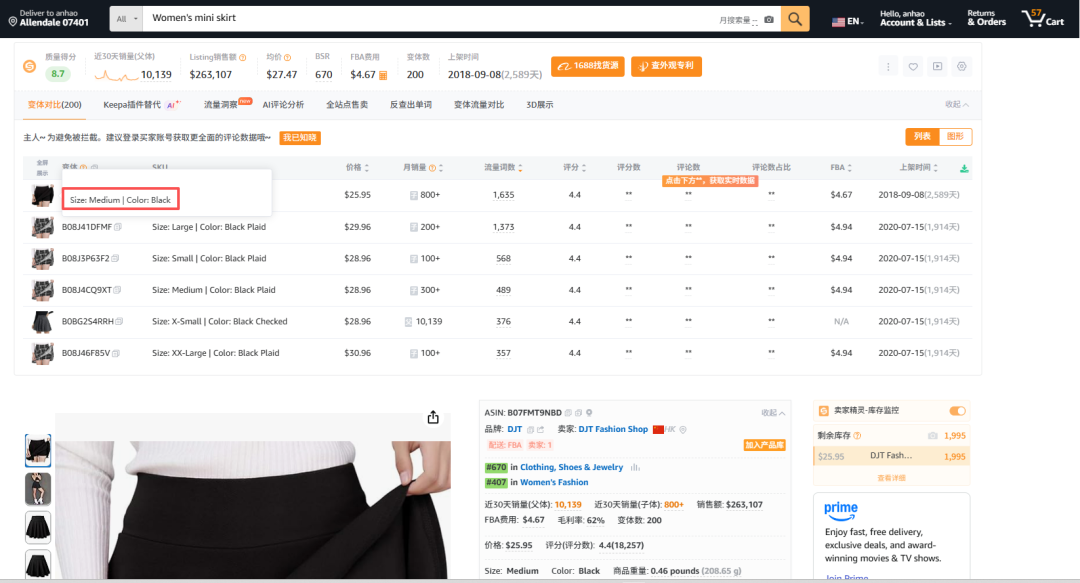
Task: Open the All departments search dropdown
Action: 125,19
